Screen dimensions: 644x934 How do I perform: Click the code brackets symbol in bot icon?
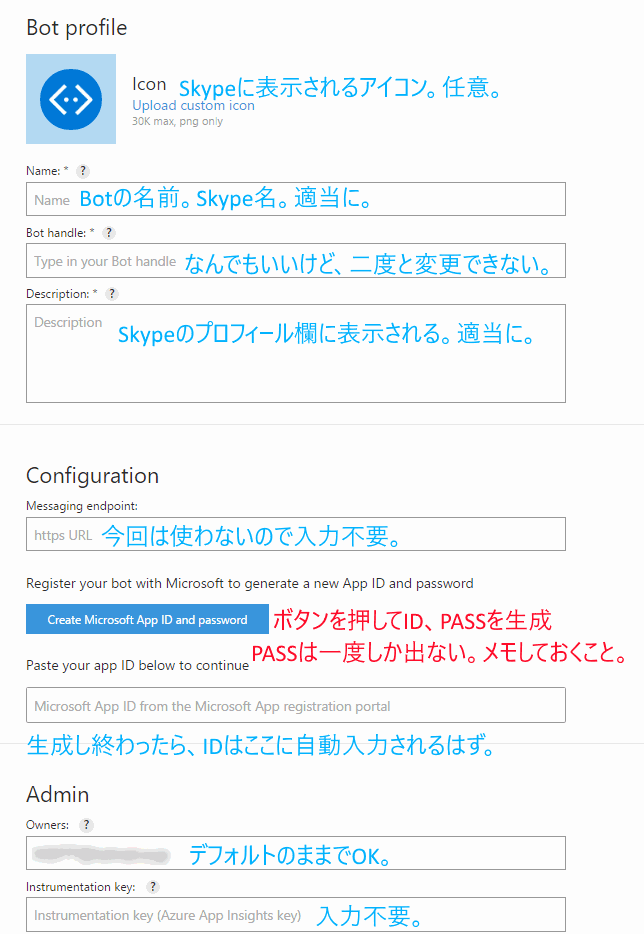pyautogui.click(x=71, y=99)
